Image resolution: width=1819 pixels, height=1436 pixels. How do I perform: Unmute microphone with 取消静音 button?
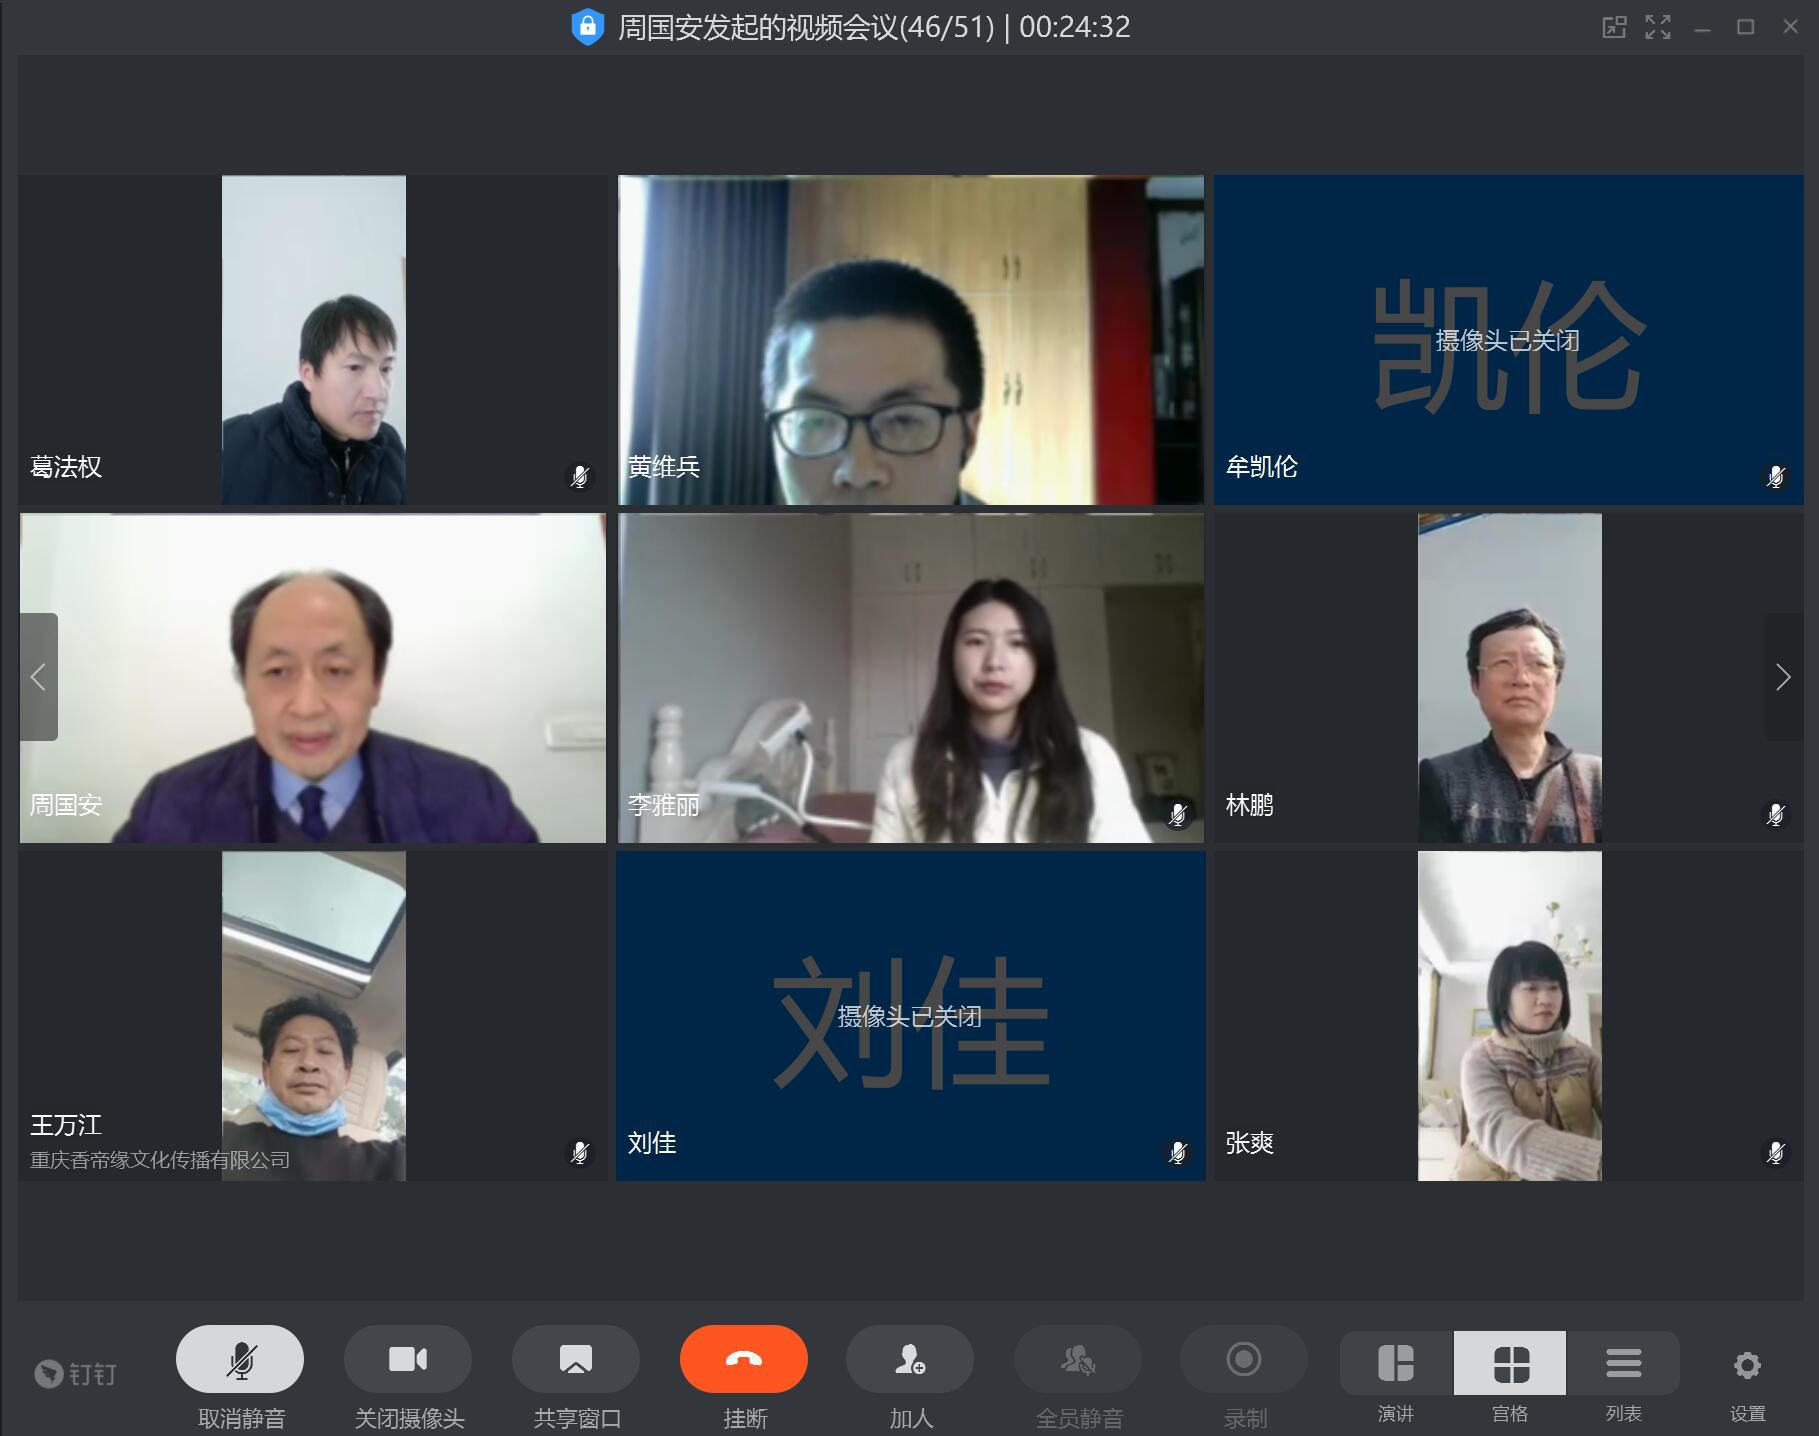(240, 1359)
